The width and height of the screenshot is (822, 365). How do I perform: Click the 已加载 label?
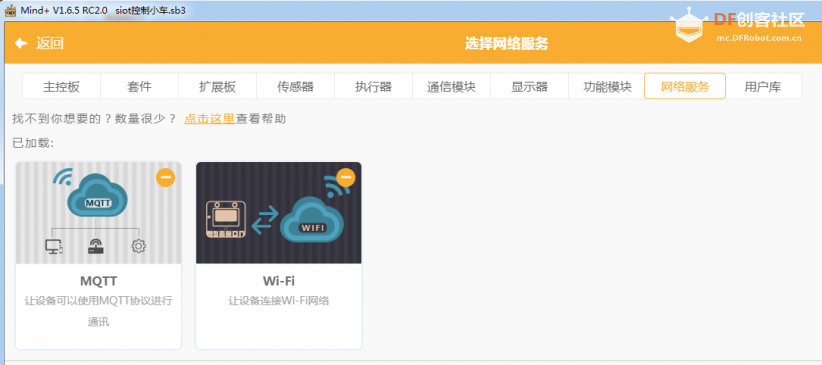click(33, 143)
